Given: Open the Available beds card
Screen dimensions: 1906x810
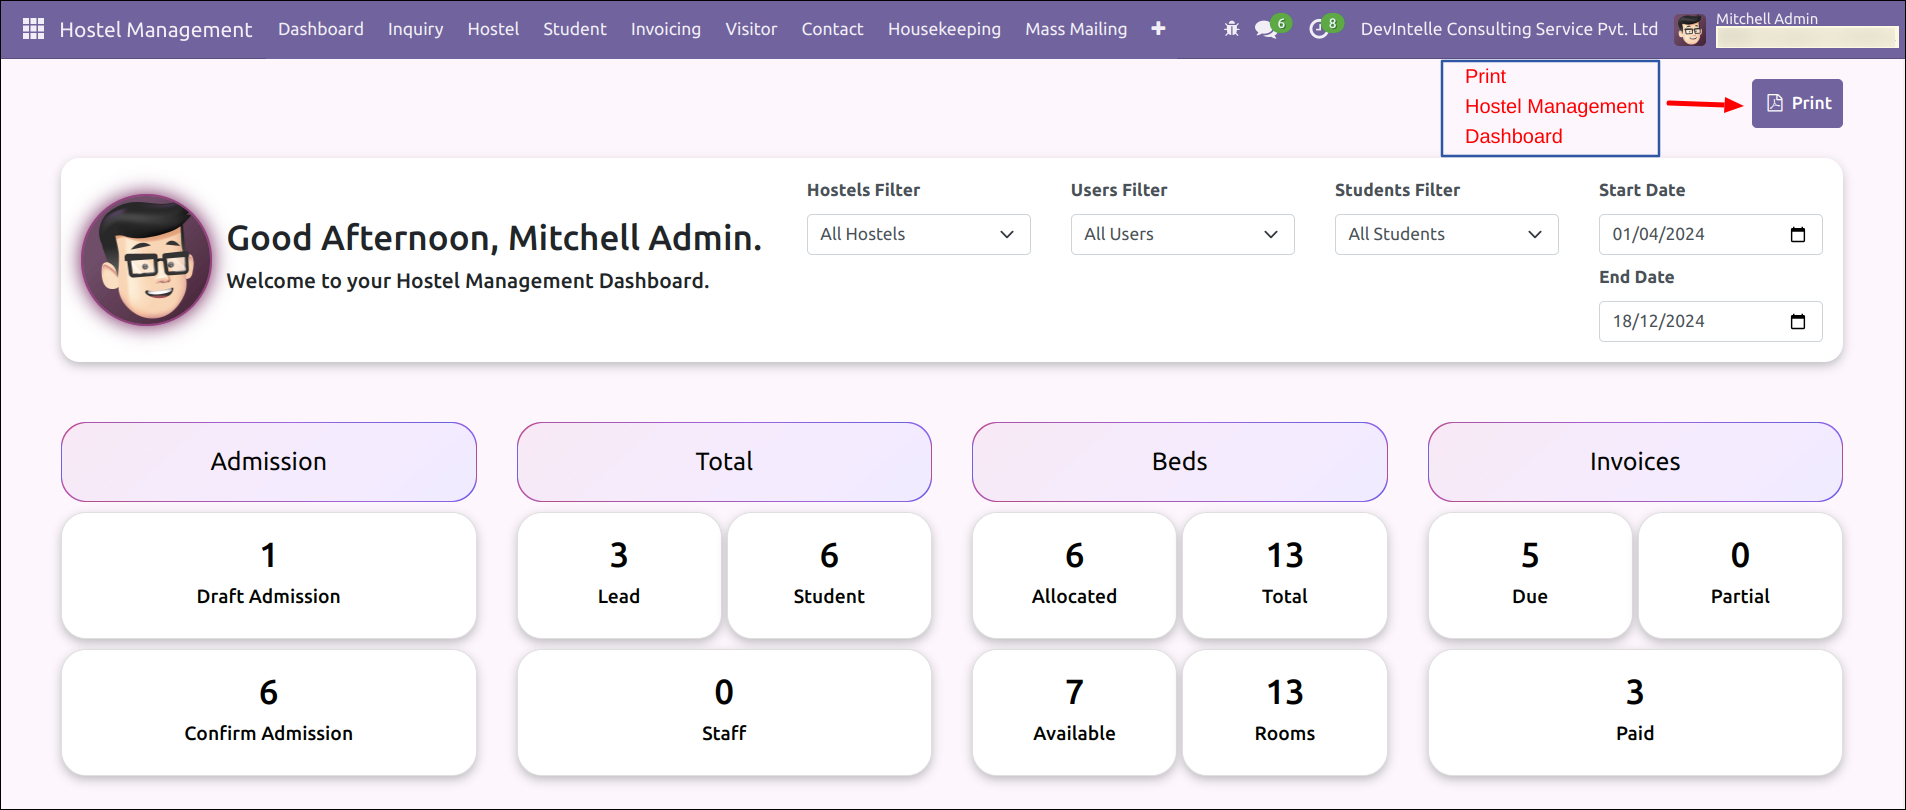Looking at the screenshot, I should click(x=1074, y=712).
